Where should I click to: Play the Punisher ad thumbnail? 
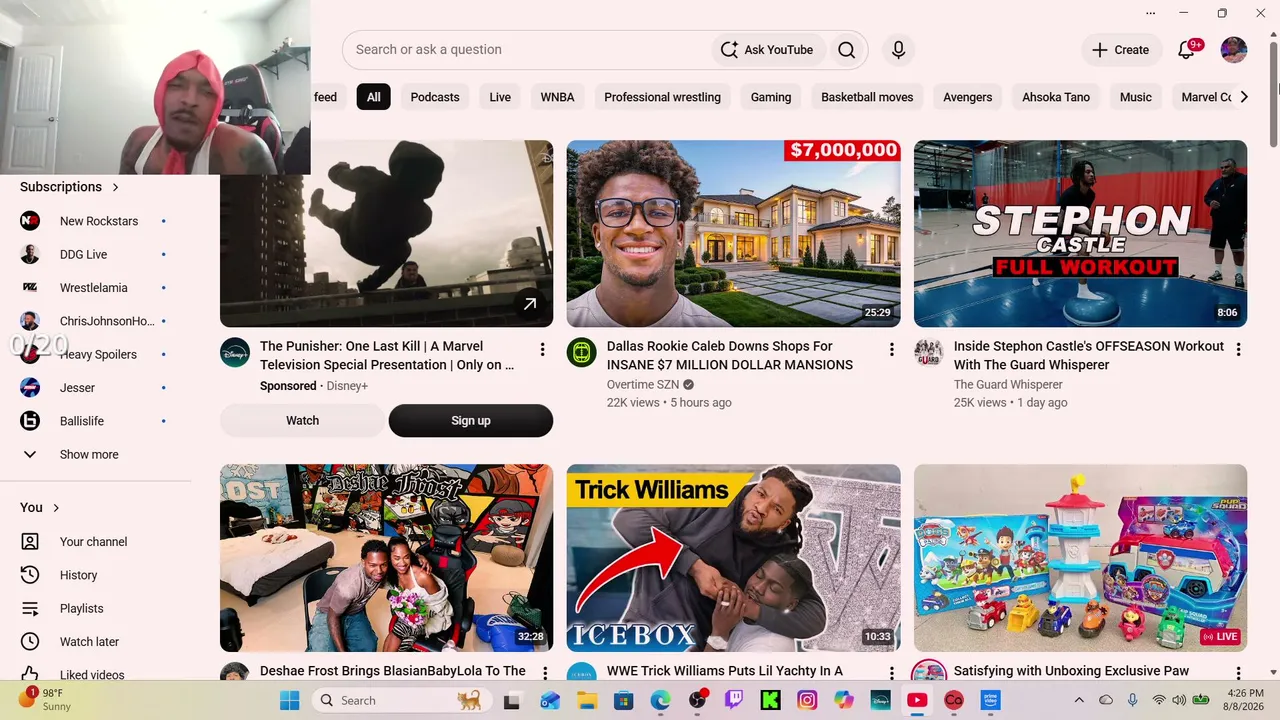pos(386,233)
